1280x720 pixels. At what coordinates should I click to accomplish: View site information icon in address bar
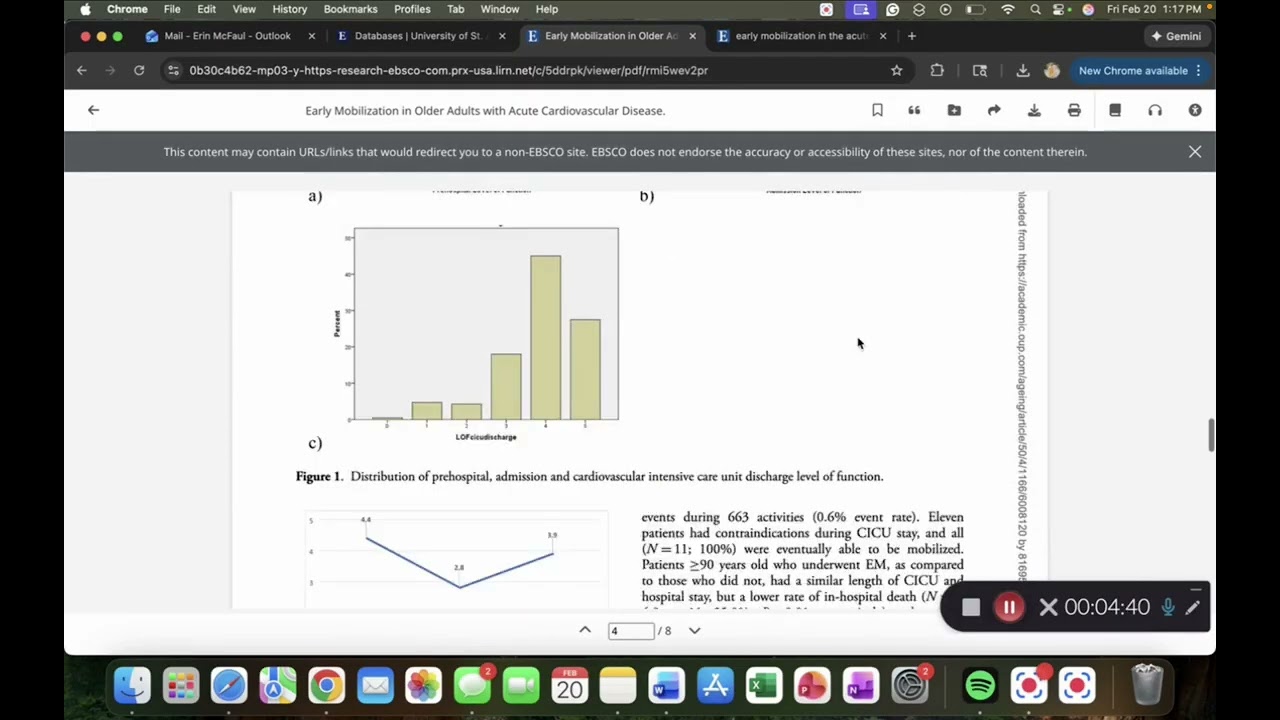tap(173, 70)
